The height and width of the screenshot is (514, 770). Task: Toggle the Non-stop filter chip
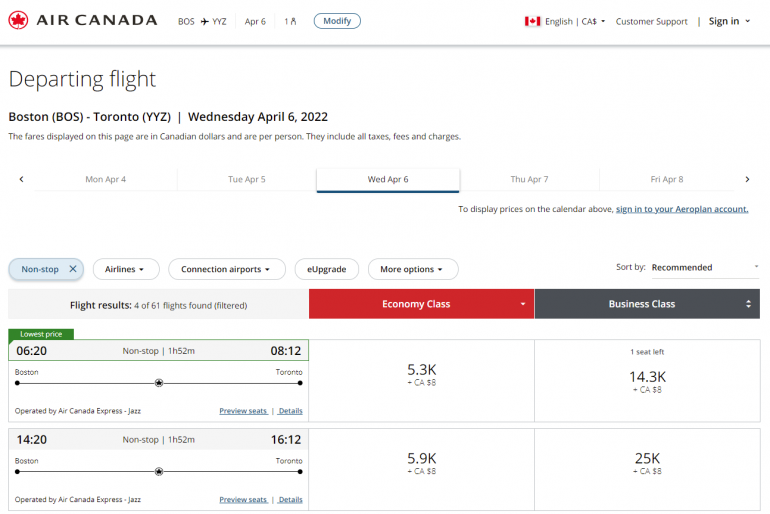click(x=40, y=269)
